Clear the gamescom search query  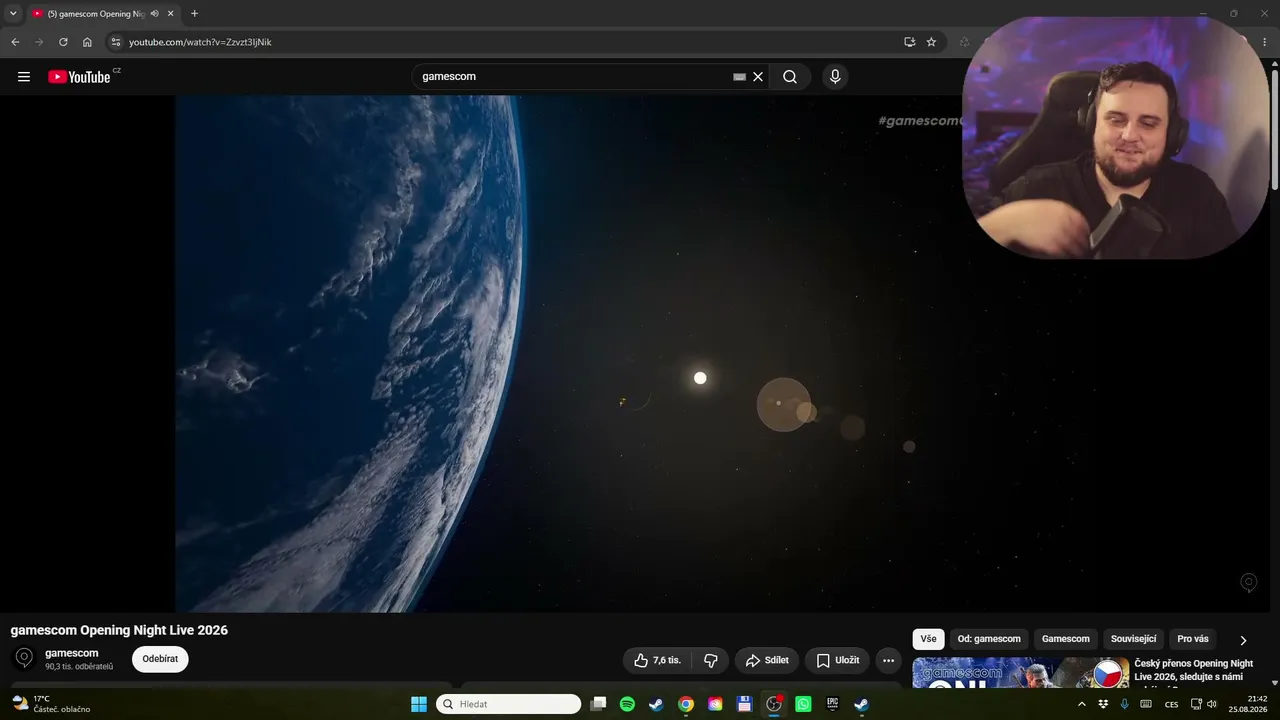pyautogui.click(x=758, y=77)
